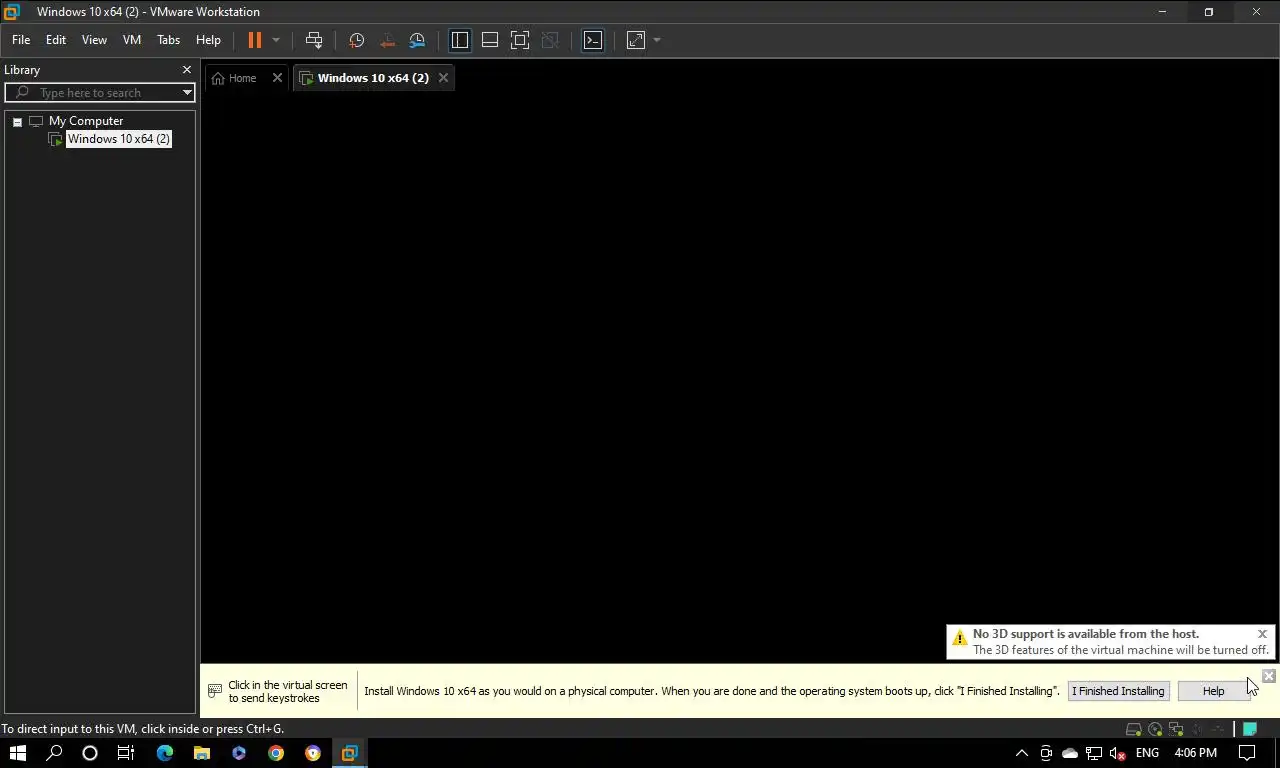Open the stretch mode dropdown arrow
This screenshot has width=1280, height=768.
(657, 40)
